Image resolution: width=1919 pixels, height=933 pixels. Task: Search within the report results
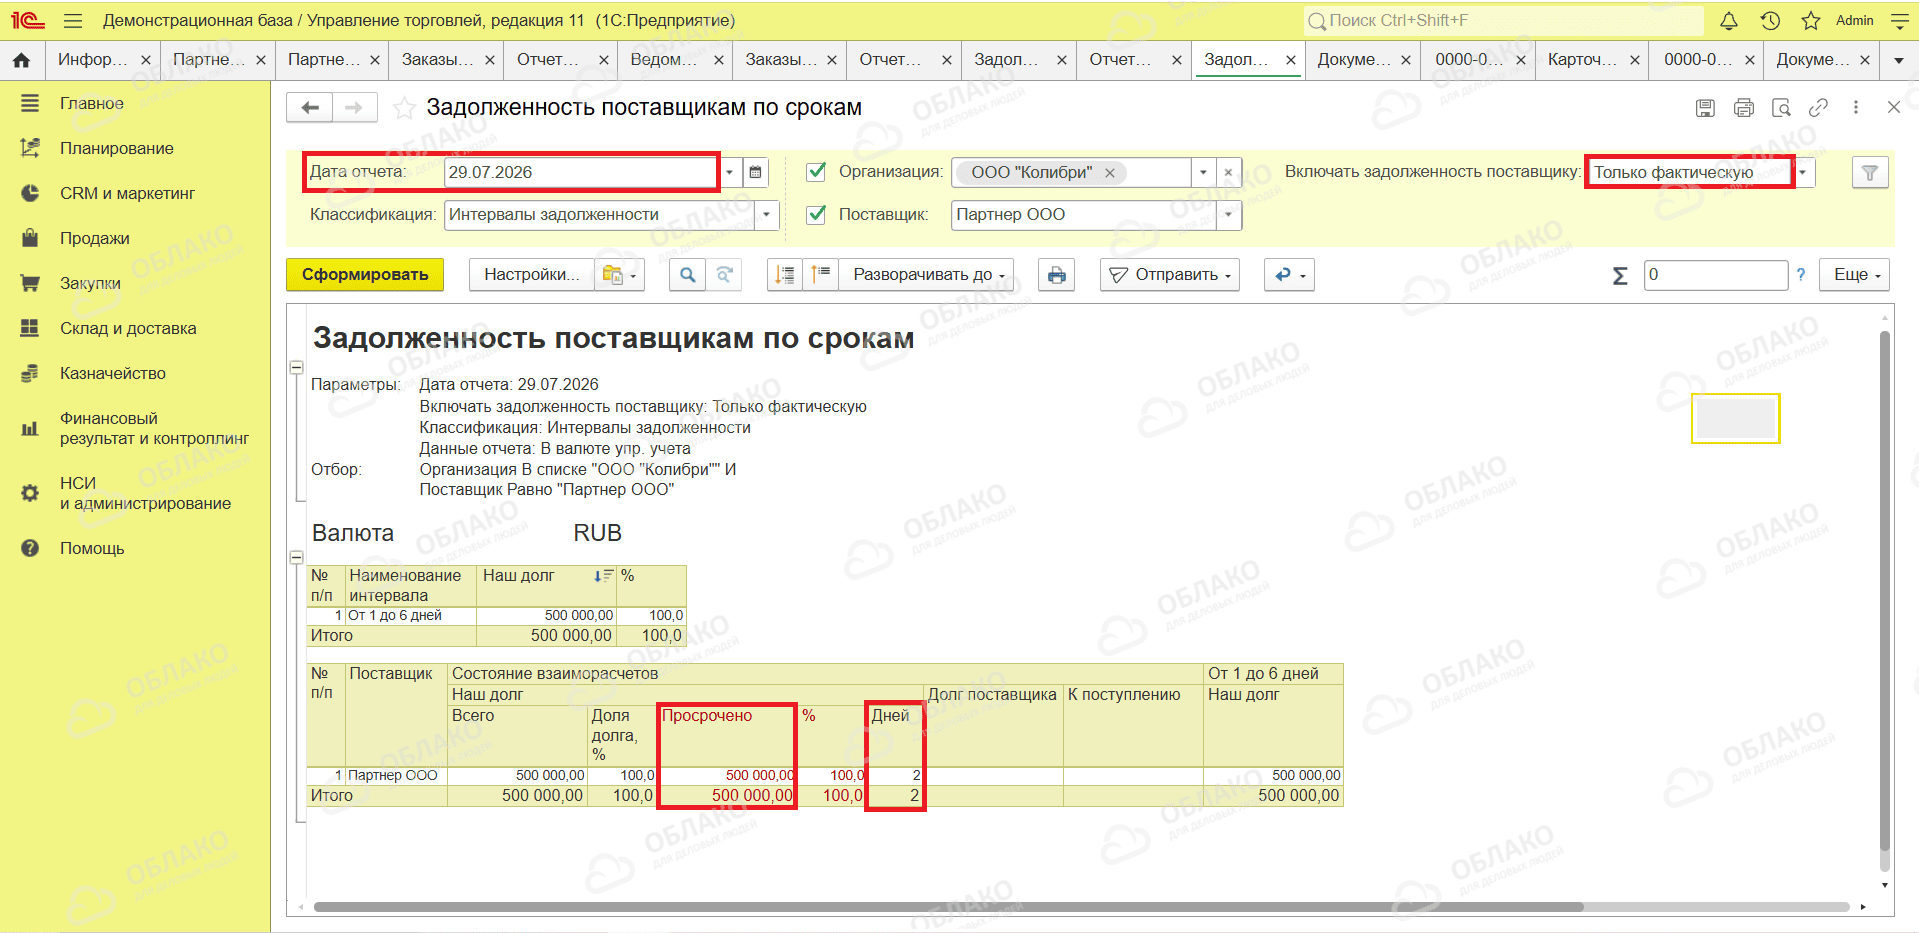(688, 275)
